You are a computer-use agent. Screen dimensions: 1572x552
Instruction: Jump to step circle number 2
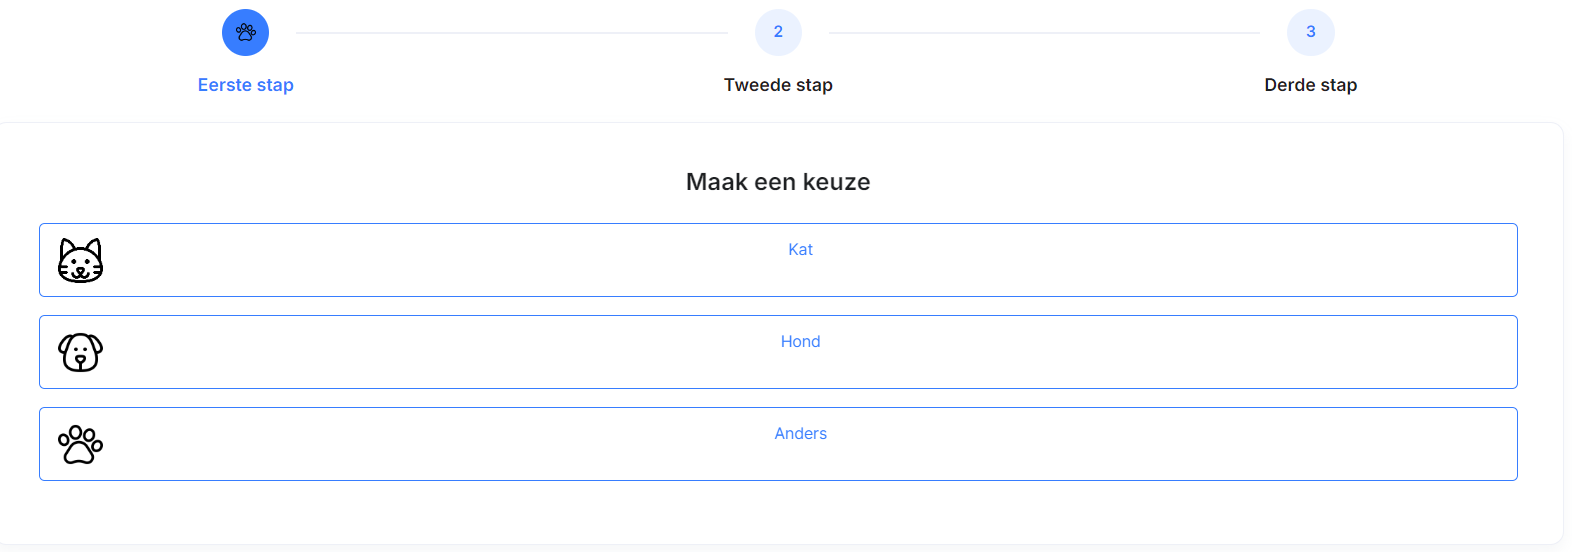coord(778,32)
